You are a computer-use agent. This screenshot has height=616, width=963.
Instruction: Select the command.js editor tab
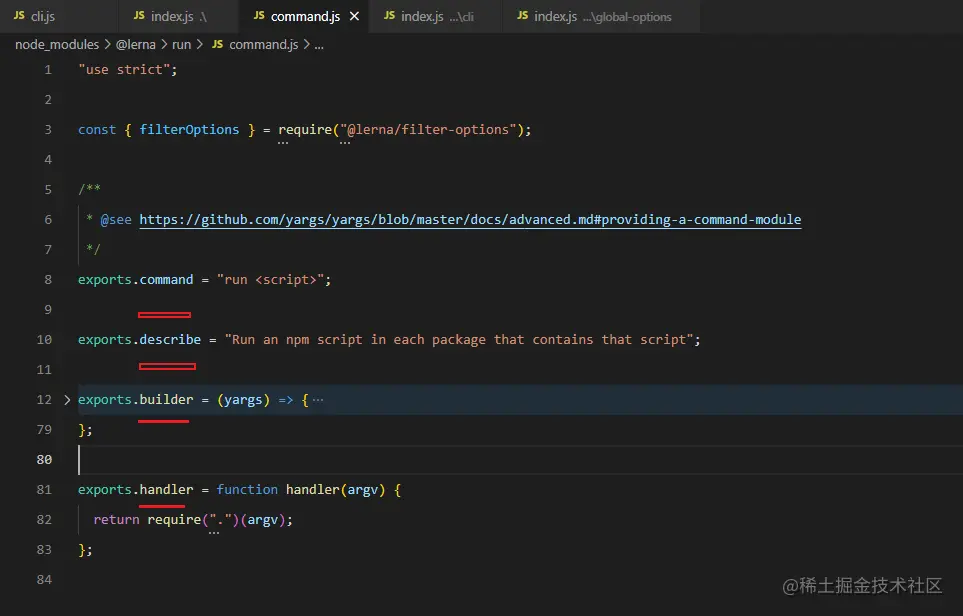tap(303, 17)
